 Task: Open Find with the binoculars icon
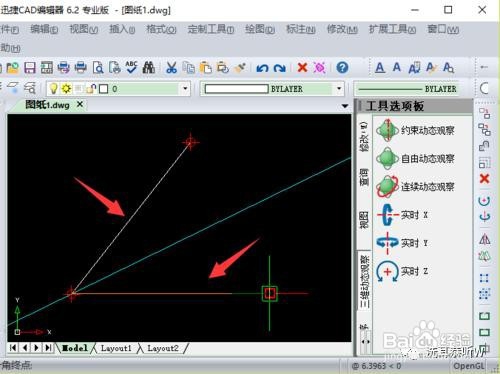pyautogui.click(x=149, y=68)
